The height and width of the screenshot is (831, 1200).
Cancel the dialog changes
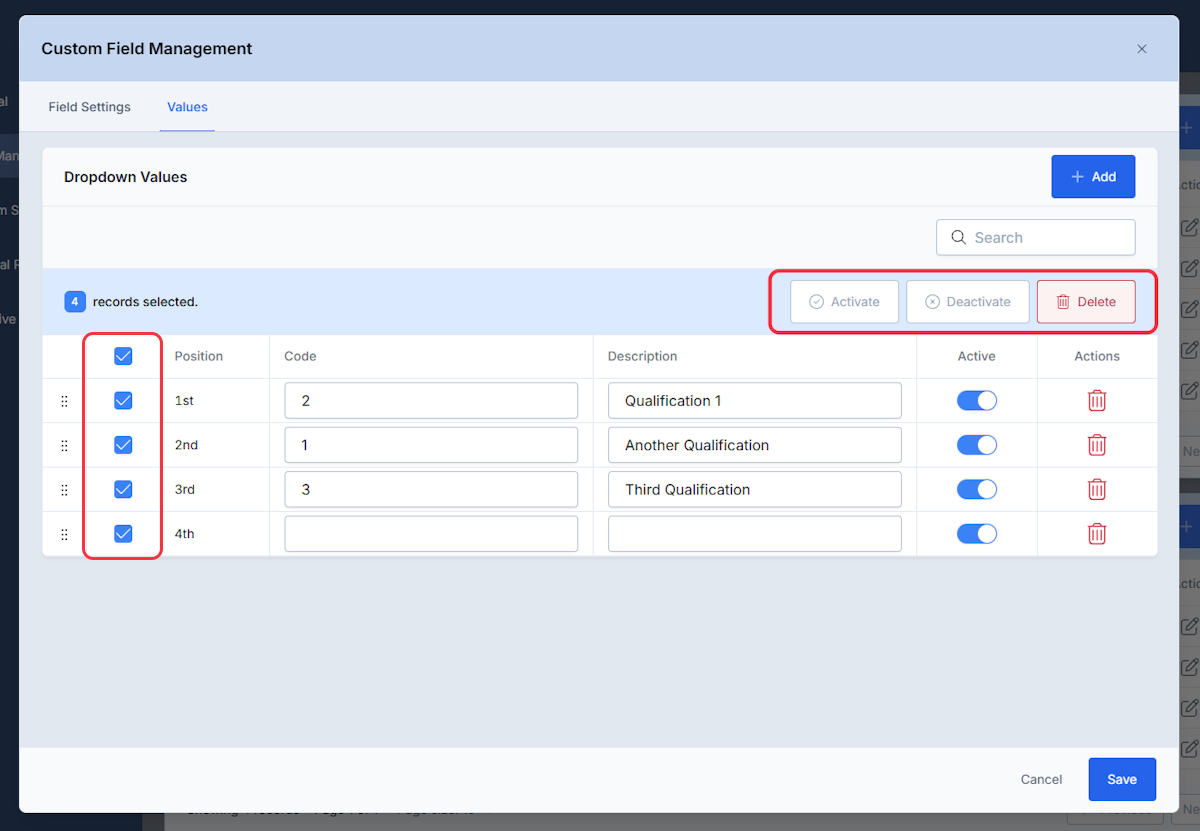[x=1041, y=779]
